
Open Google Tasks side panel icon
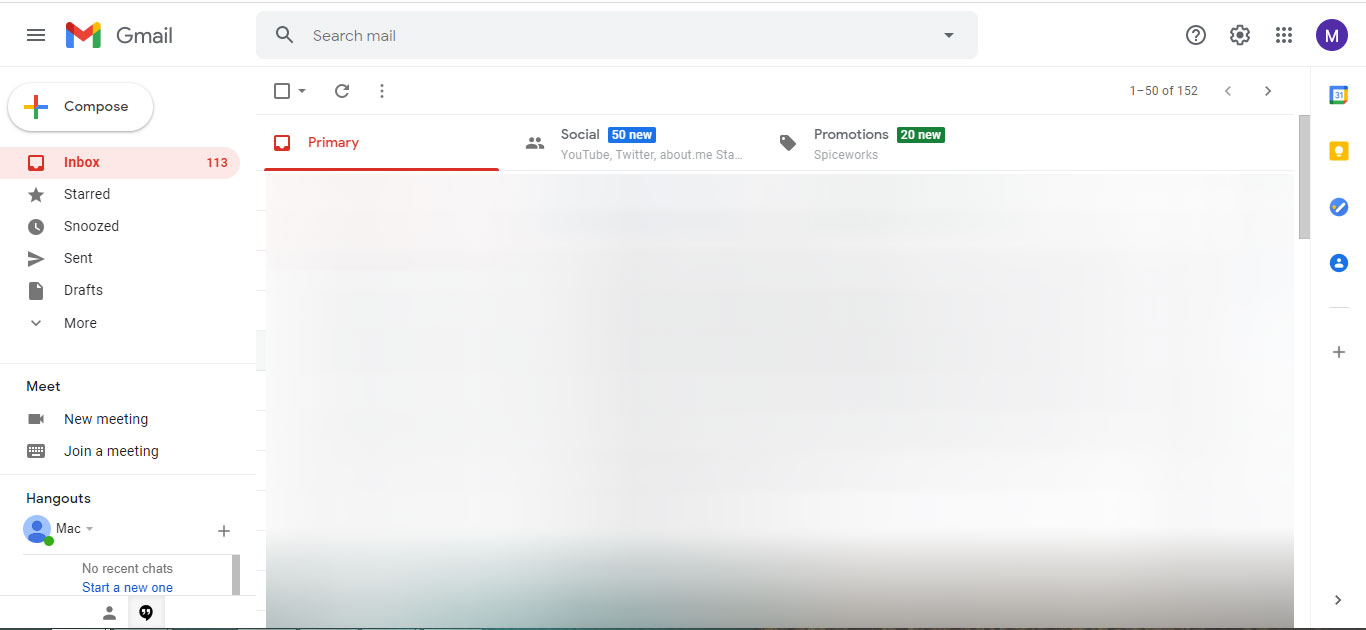tap(1338, 207)
